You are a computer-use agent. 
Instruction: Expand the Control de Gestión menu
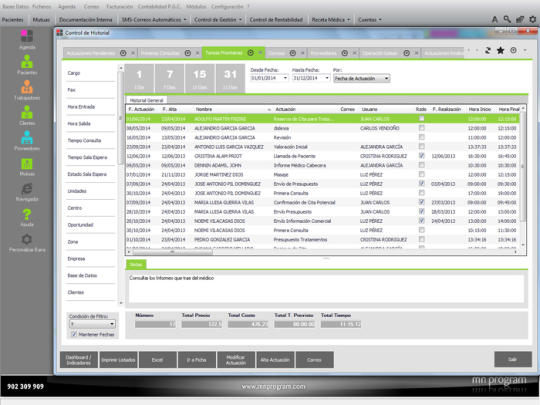click(x=218, y=20)
